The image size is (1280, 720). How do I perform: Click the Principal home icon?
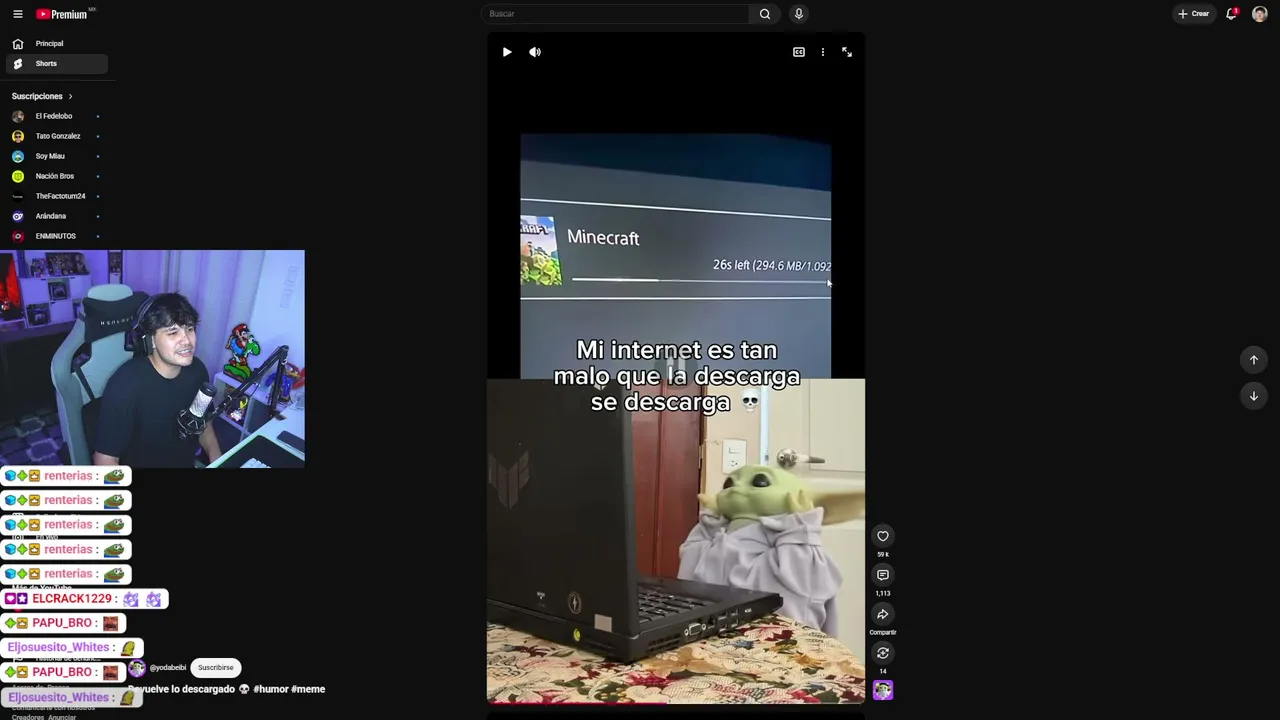18,44
